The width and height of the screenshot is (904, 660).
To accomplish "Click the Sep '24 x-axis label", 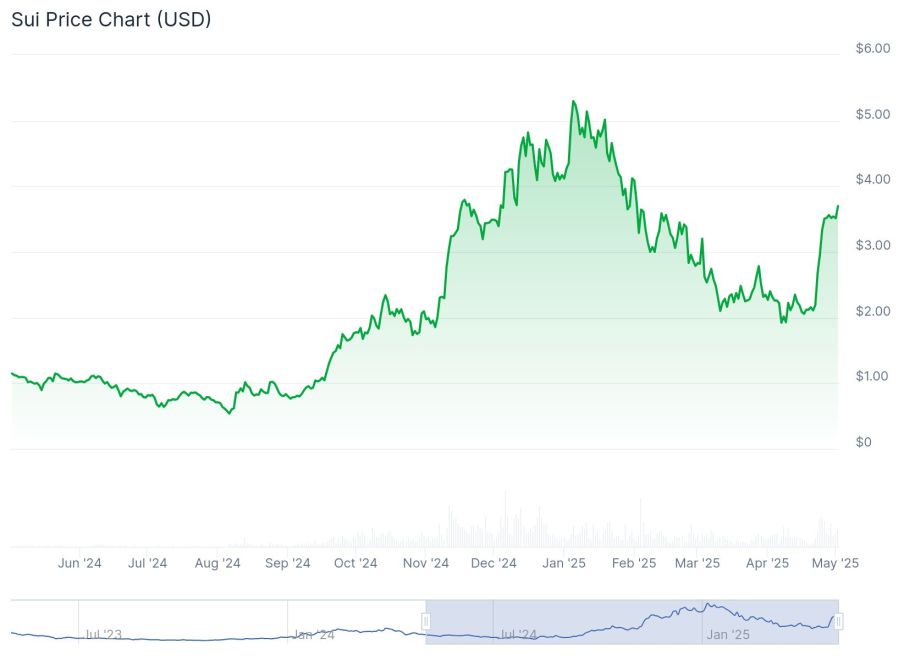I will [x=288, y=563].
